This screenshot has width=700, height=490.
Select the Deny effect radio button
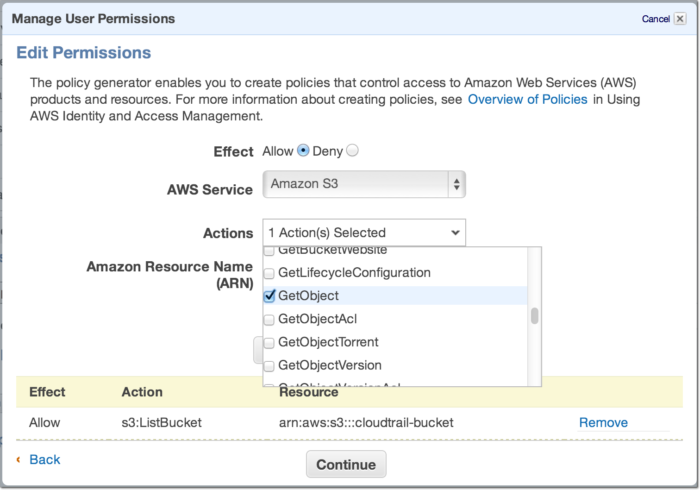pyautogui.click(x=352, y=151)
